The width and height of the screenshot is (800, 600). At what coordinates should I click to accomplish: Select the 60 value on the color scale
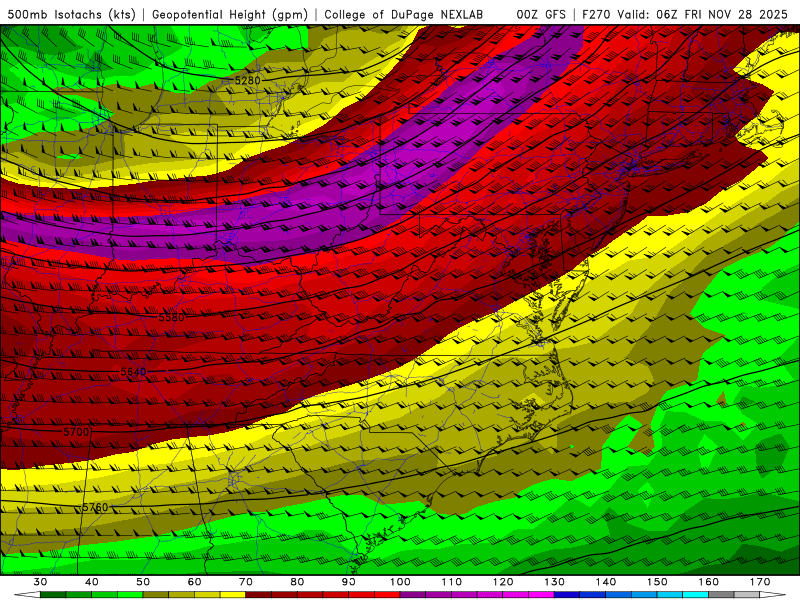[194, 582]
